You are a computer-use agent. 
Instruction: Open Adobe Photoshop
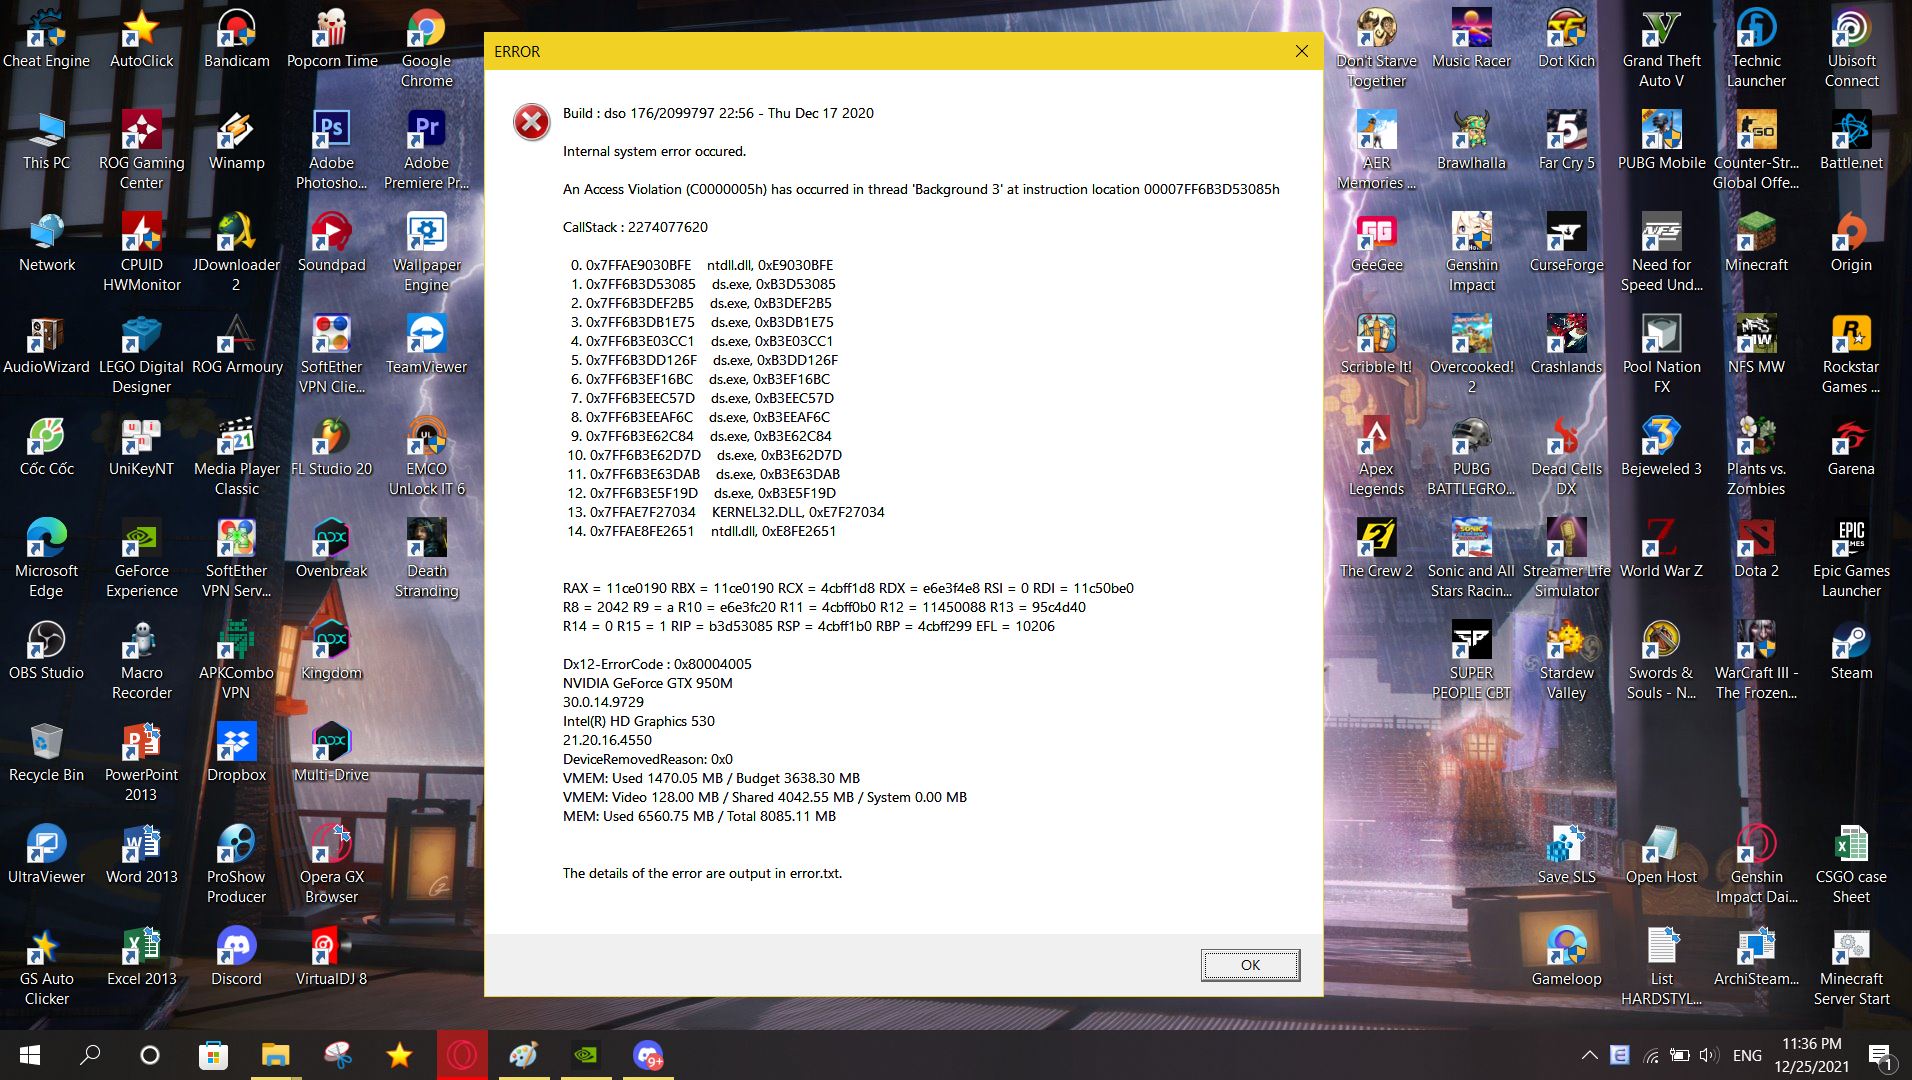click(x=331, y=130)
